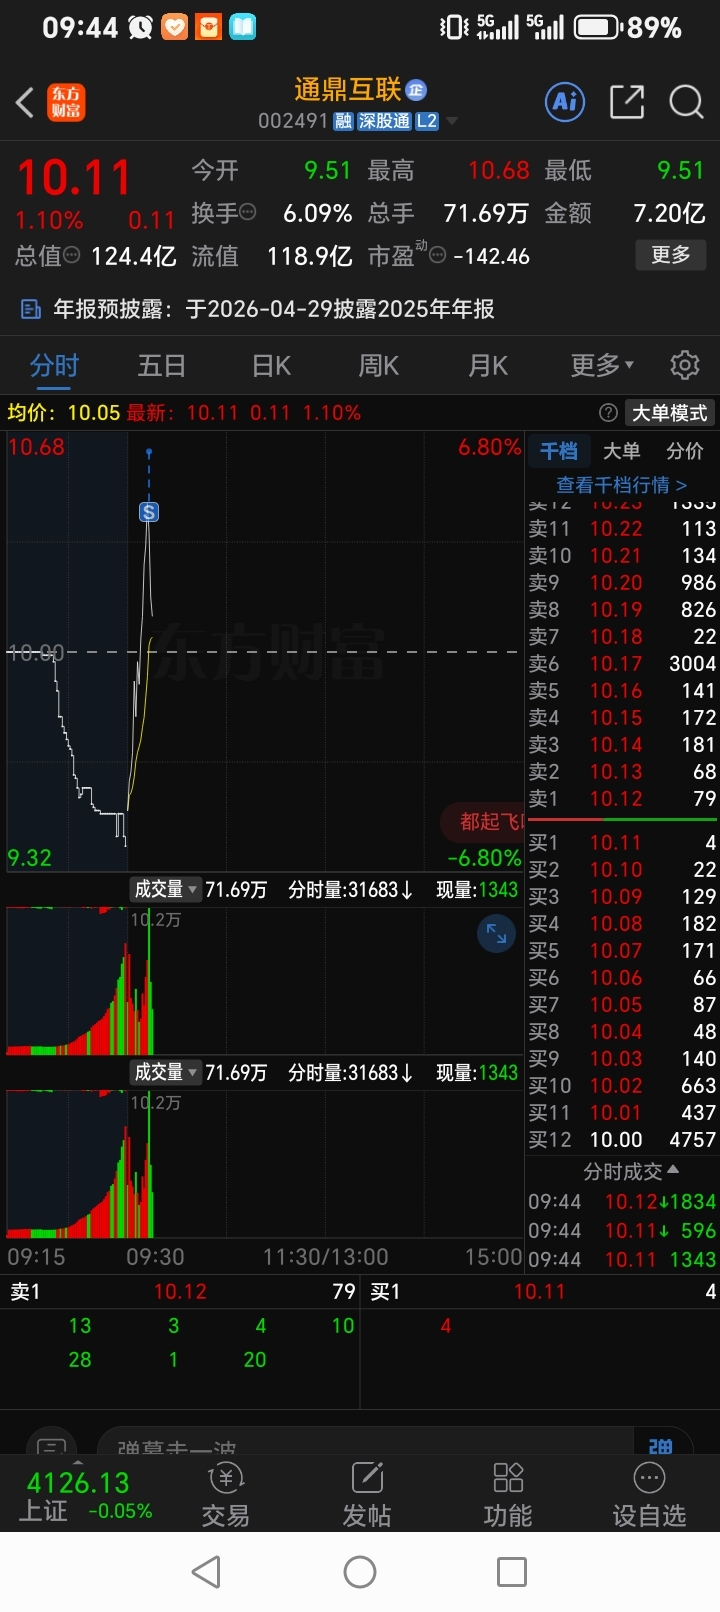720x1612 pixels.
Task: Select the 分价 tab
Action: coord(685,451)
